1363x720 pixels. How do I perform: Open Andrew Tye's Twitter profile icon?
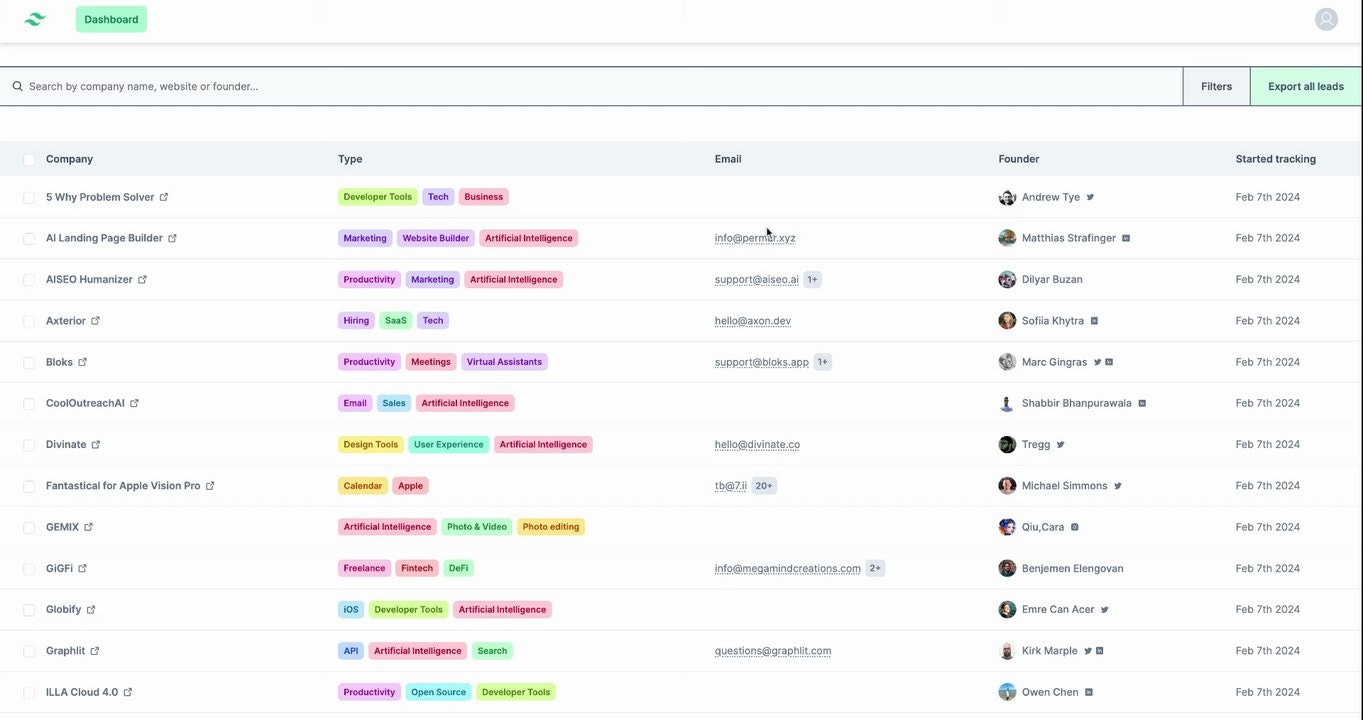coord(1090,198)
